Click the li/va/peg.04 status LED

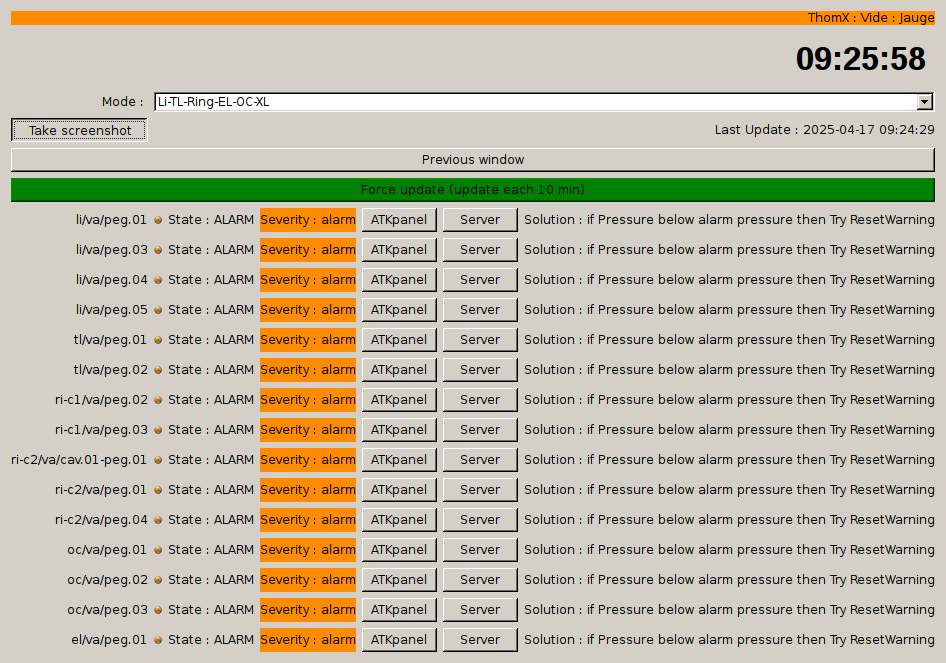point(158,280)
